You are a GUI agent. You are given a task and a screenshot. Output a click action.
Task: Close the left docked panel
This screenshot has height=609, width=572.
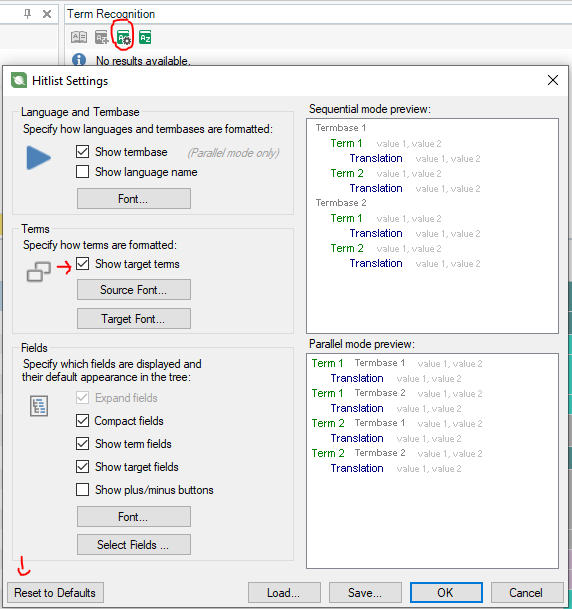(x=47, y=14)
